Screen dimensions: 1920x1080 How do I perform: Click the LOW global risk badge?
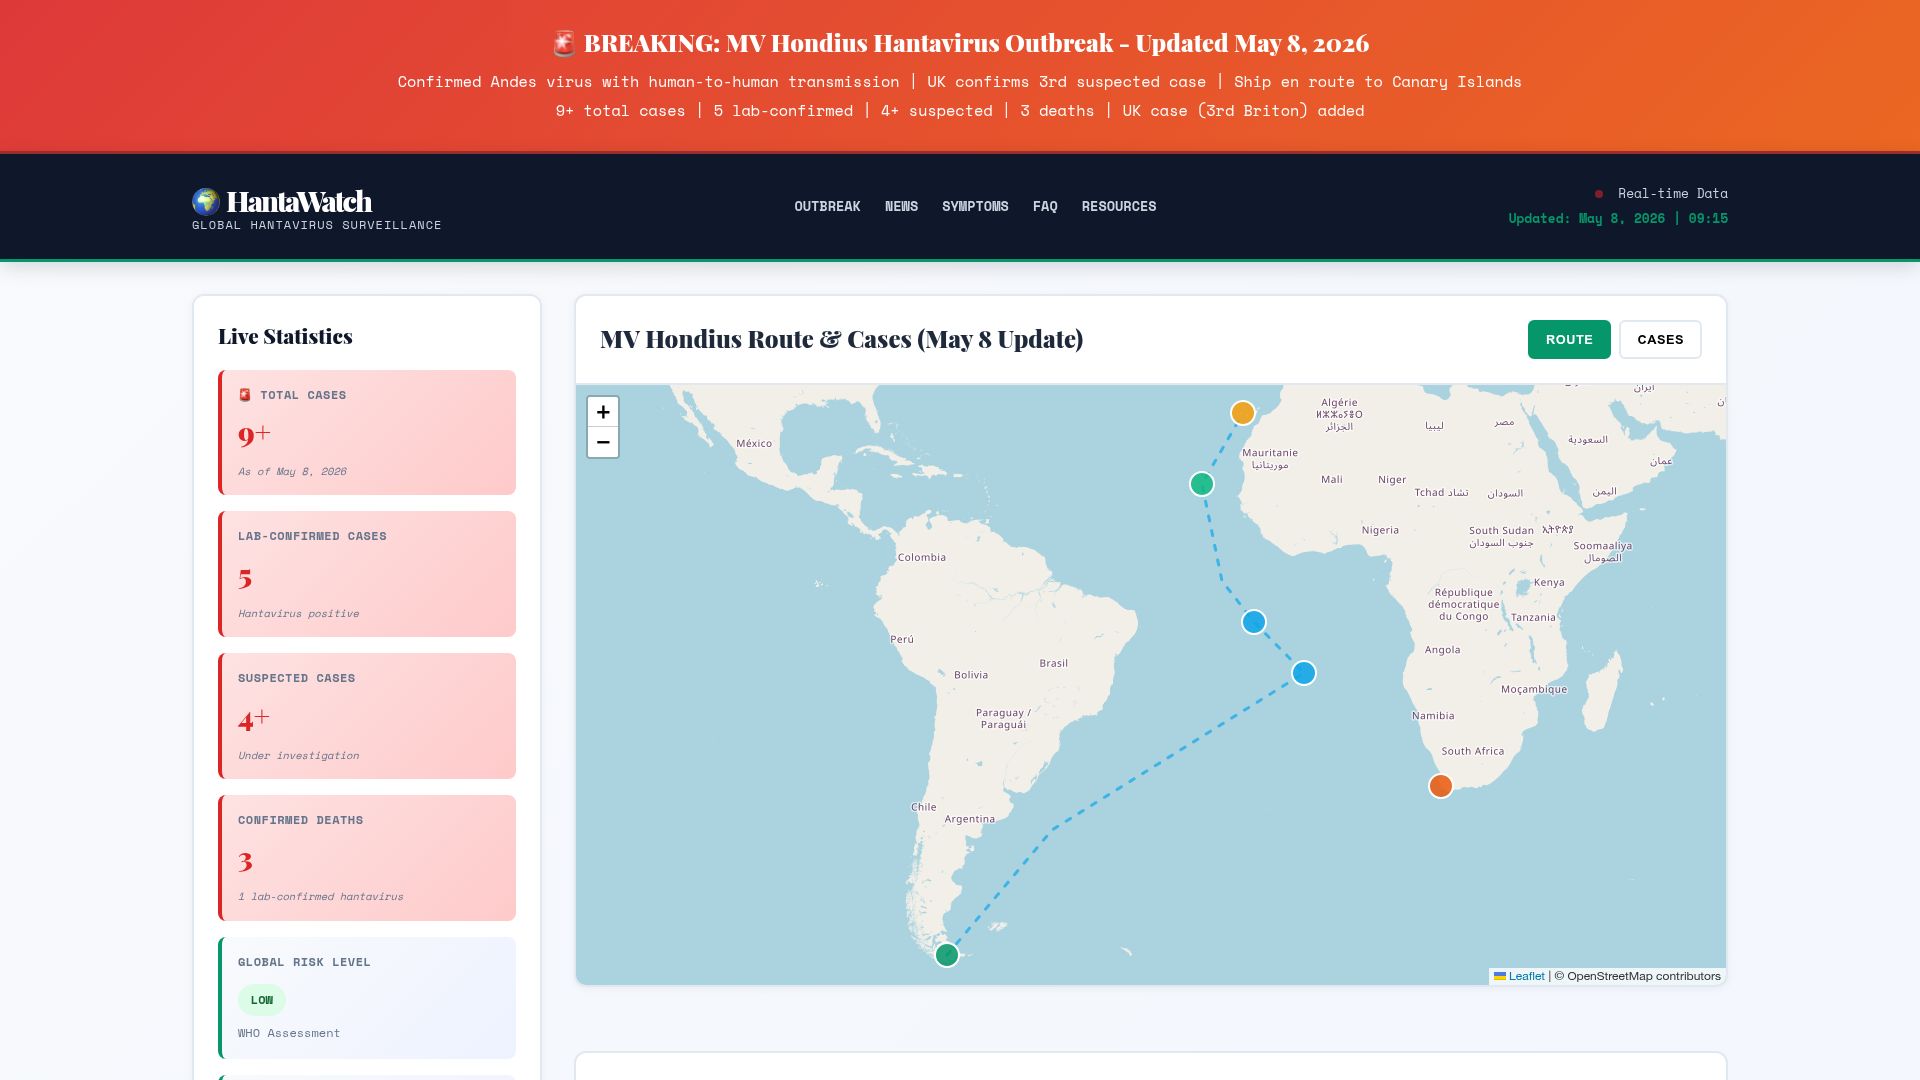pos(262,1000)
